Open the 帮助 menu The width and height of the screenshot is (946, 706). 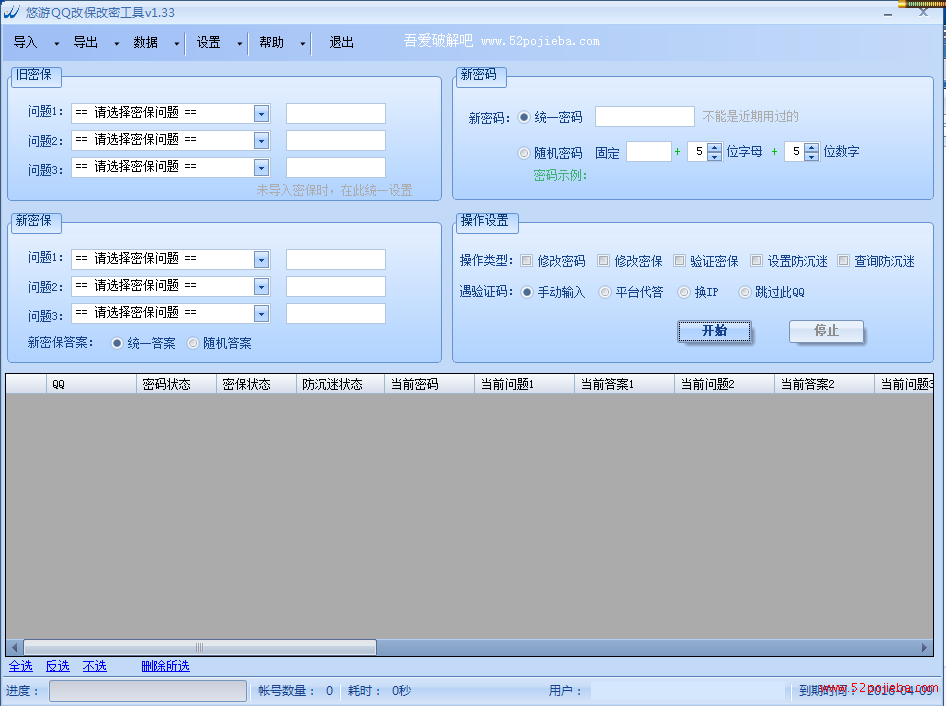coord(271,42)
